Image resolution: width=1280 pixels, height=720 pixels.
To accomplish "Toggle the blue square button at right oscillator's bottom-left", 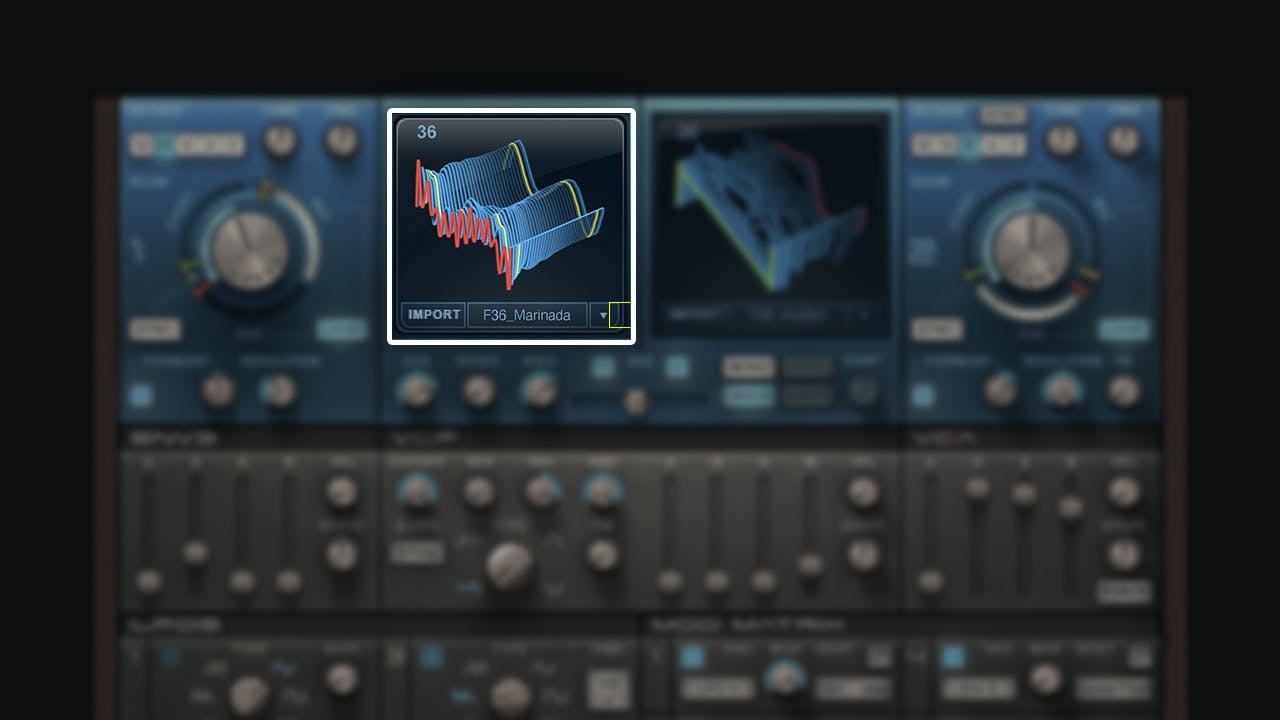I will click(923, 395).
